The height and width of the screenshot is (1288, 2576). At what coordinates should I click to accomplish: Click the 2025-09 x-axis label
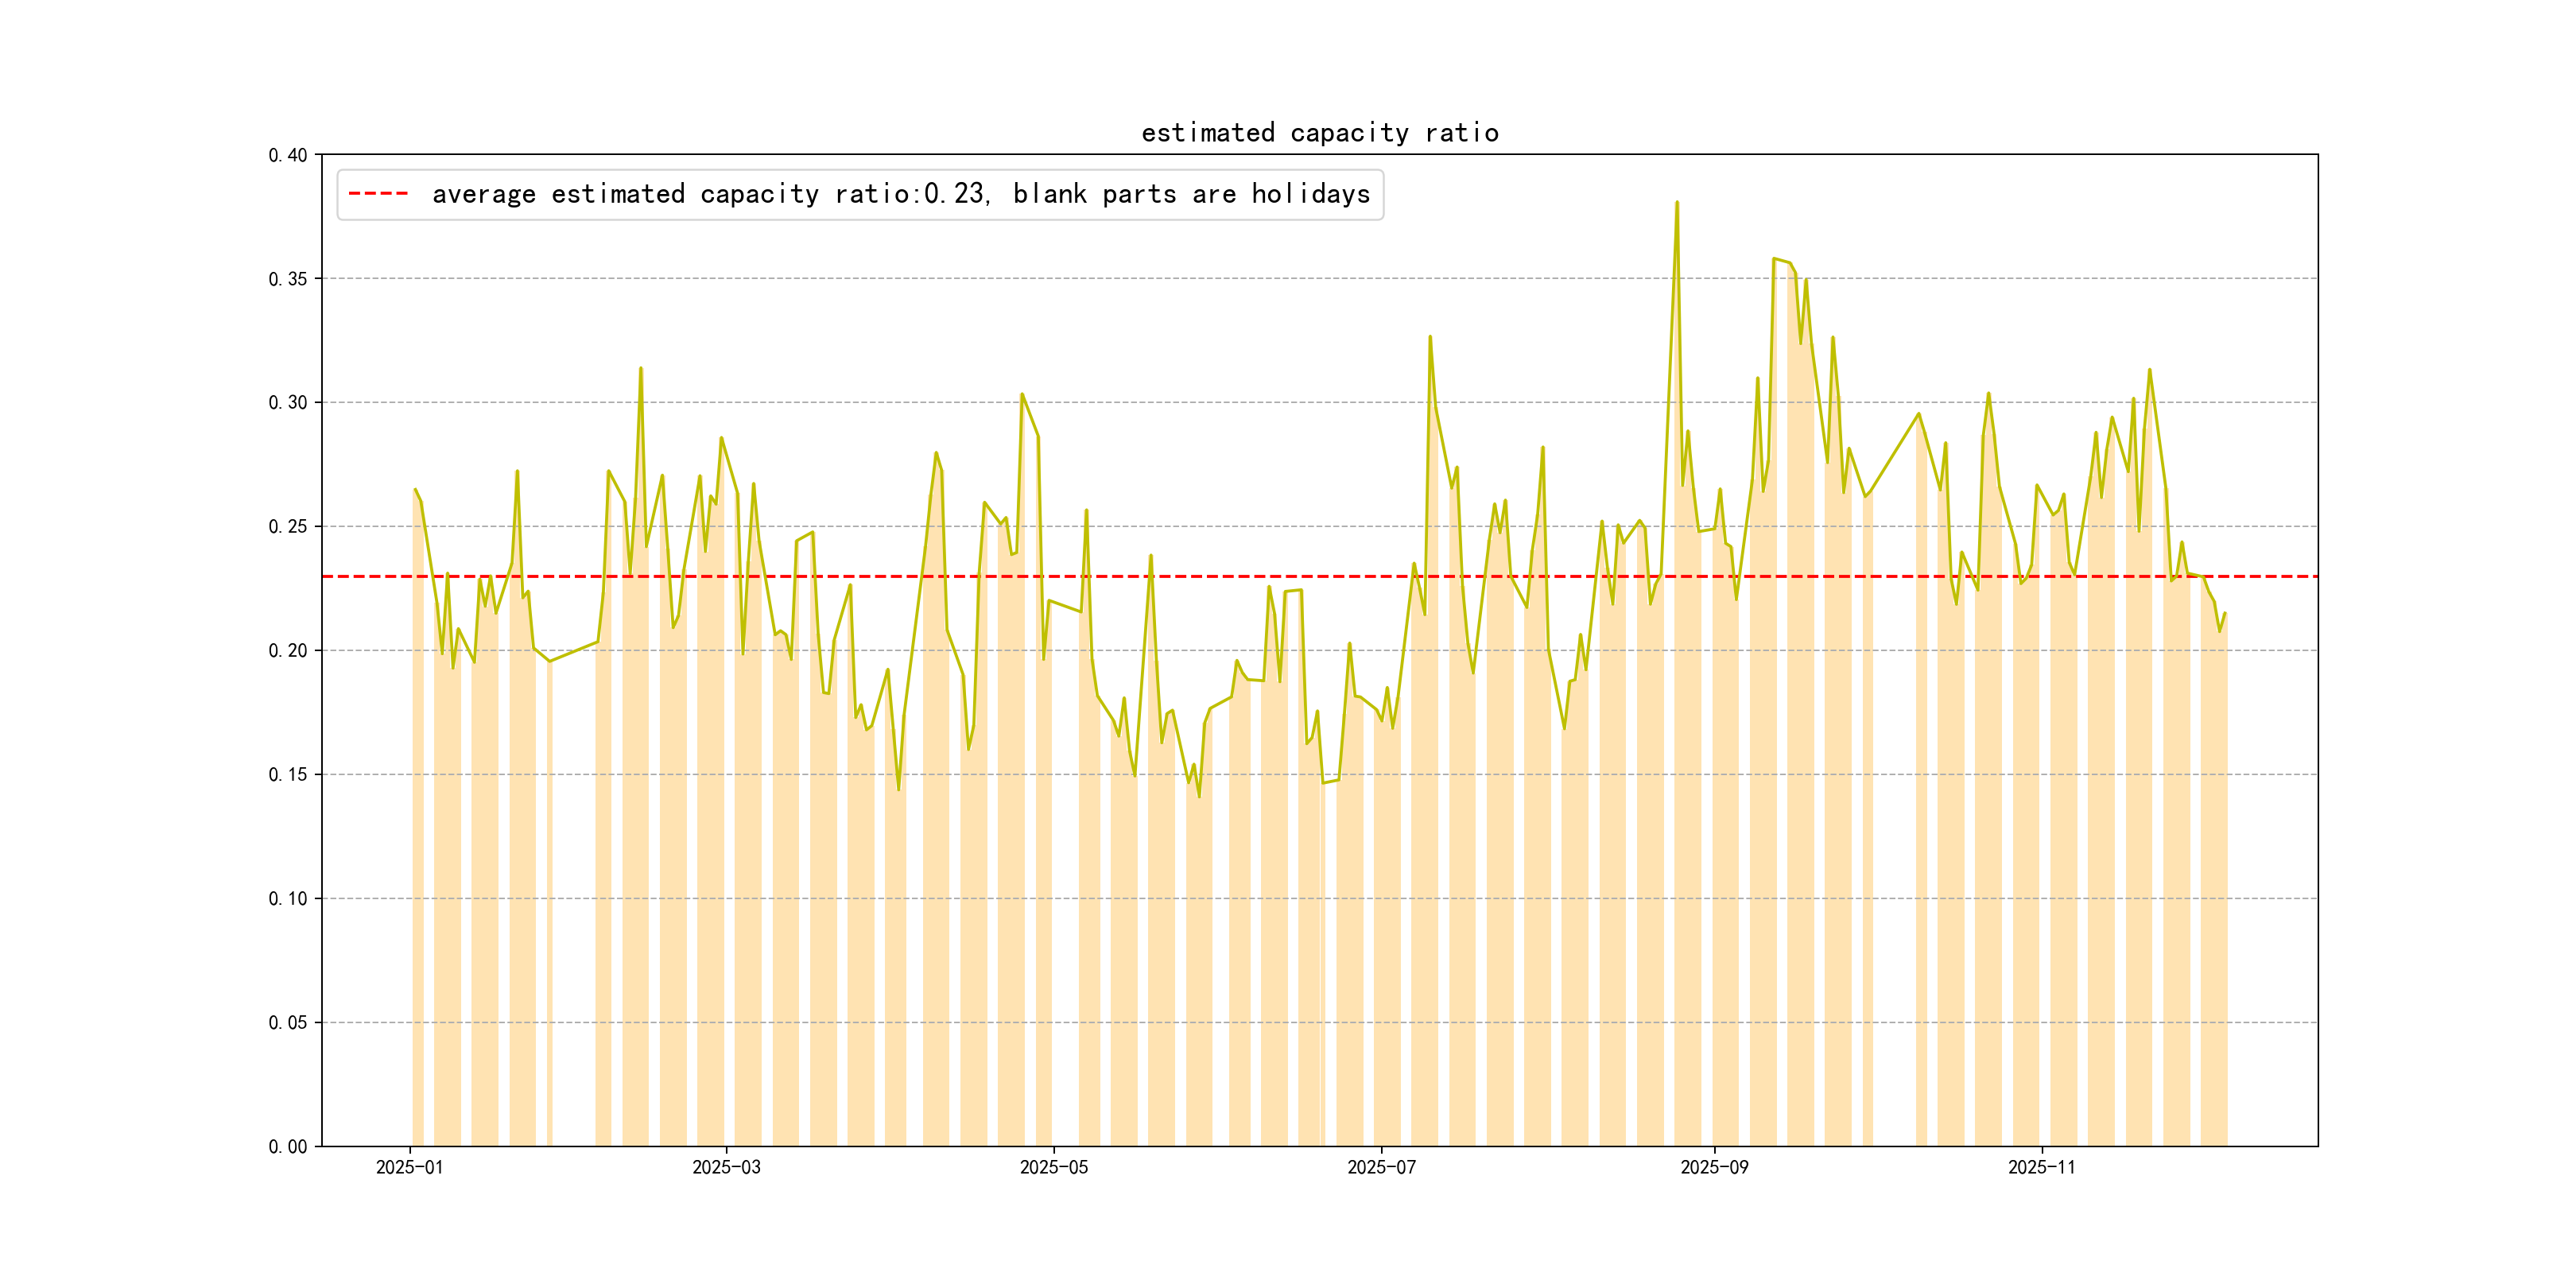click(1714, 1167)
